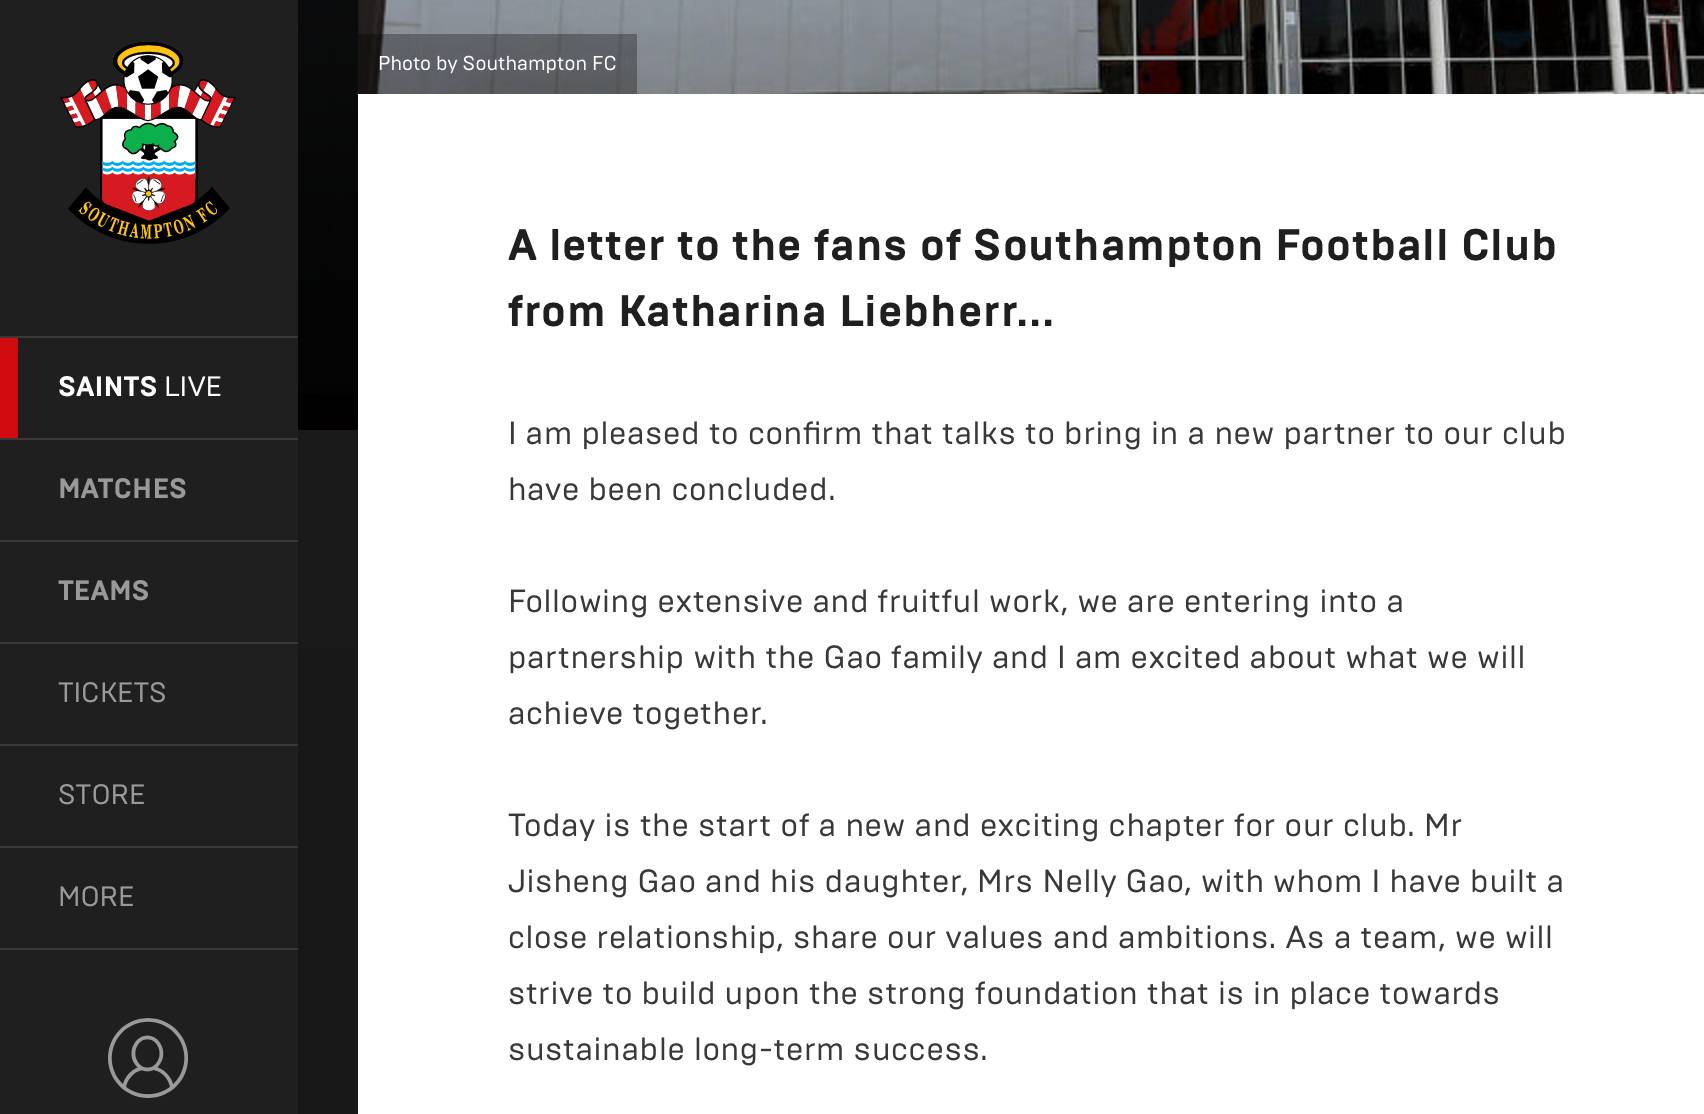The height and width of the screenshot is (1114, 1704).
Task: Click the "Photo by Southampton FC" caption
Action: point(497,64)
